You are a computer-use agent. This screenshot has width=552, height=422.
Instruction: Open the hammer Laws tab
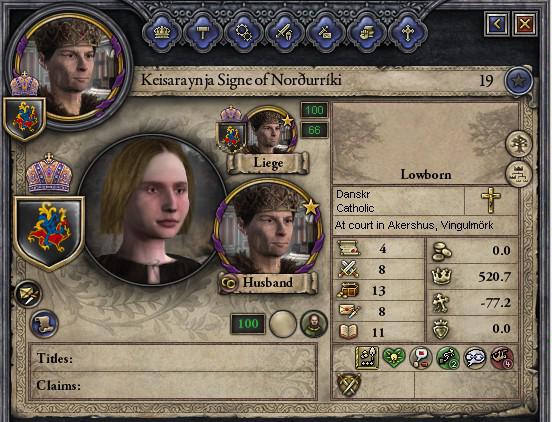pyautogui.click(x=203, y=33)
